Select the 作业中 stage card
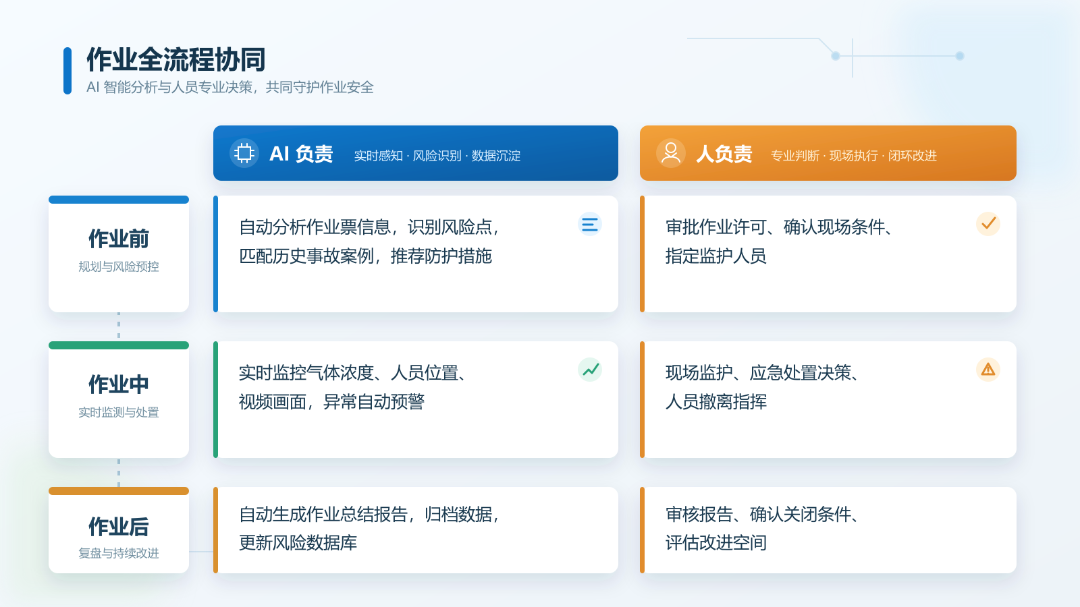Screen dimensions: 1080x607 (x=118, y=400)
